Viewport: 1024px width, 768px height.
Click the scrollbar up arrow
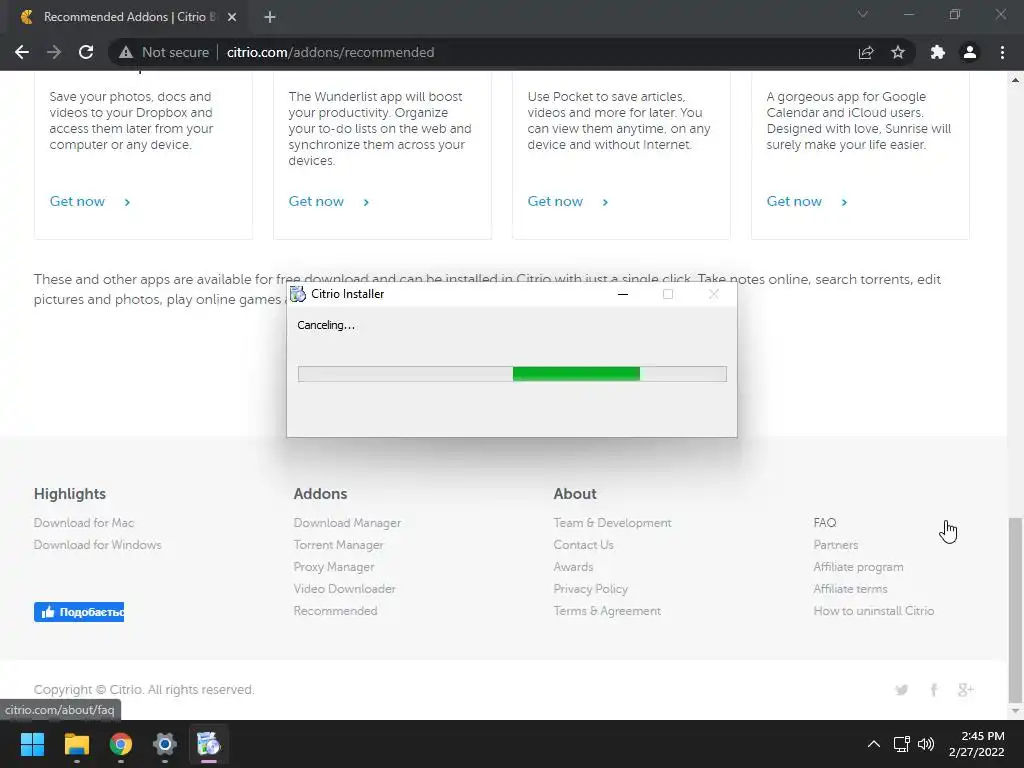(1015, 80)
